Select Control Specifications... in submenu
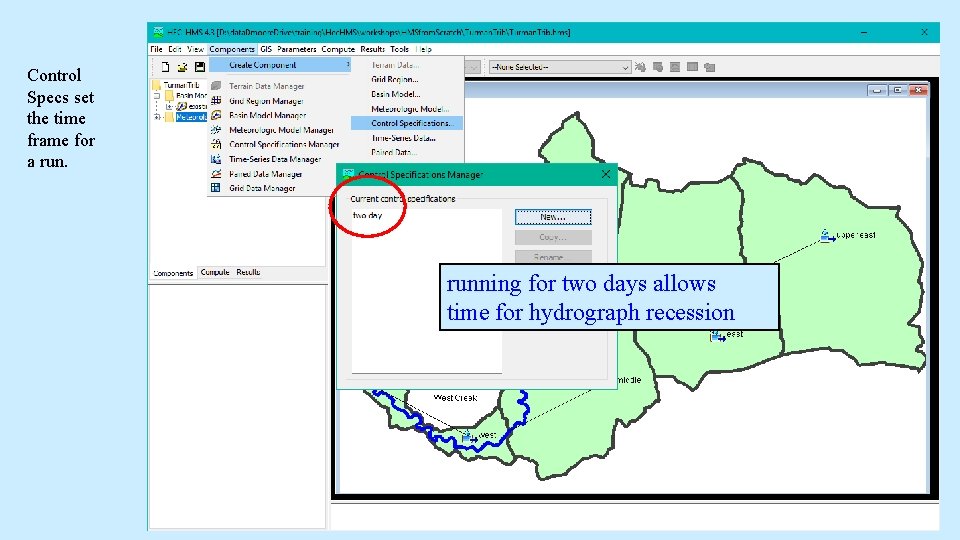The width and height of the screenshot is (960, 540). [x=407, y=123]
